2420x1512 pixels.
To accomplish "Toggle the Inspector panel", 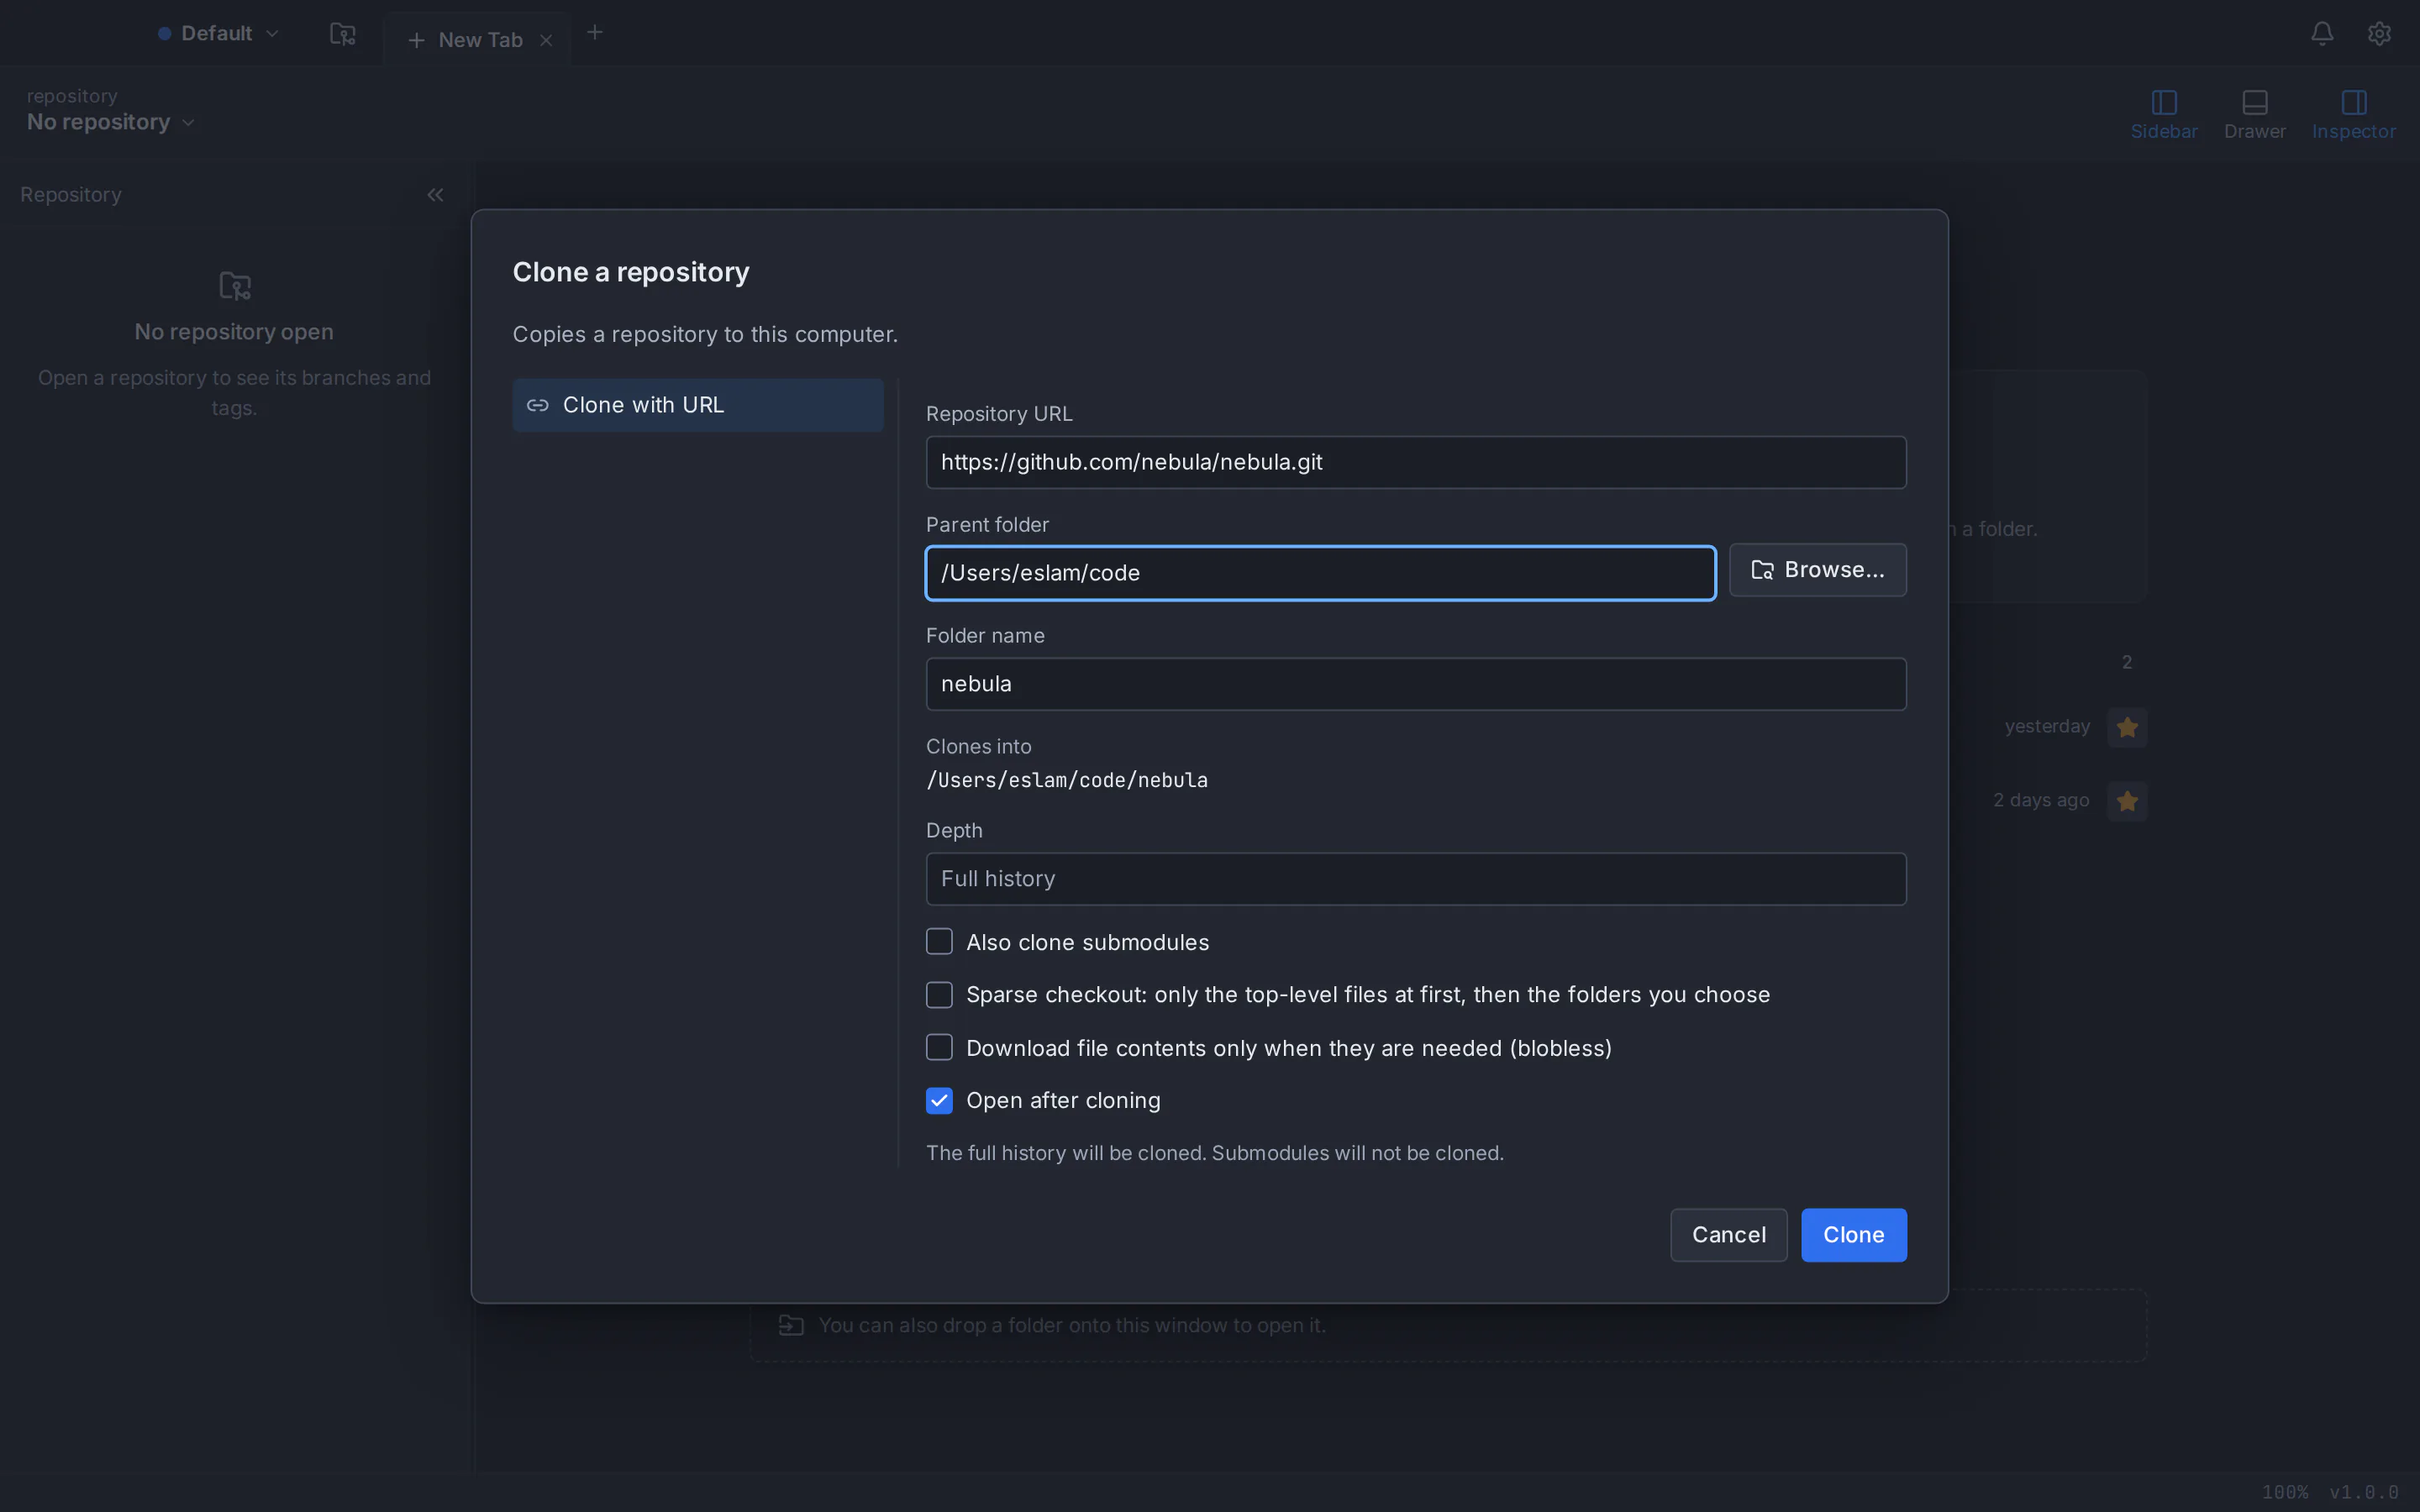I will (x=2353, y=114).
